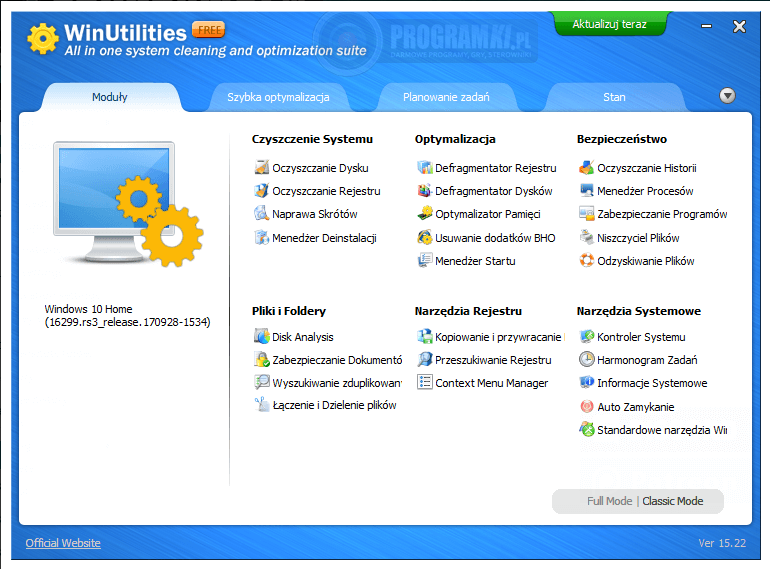Click the Harmonogram Zadań clock icon

point(586,359)
